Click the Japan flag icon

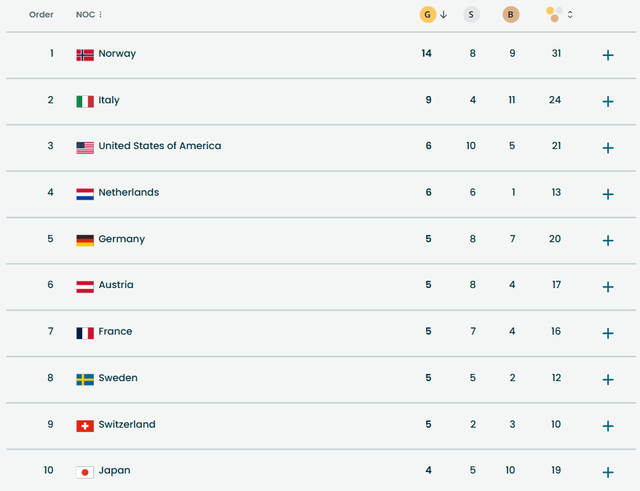pos(85,471)
